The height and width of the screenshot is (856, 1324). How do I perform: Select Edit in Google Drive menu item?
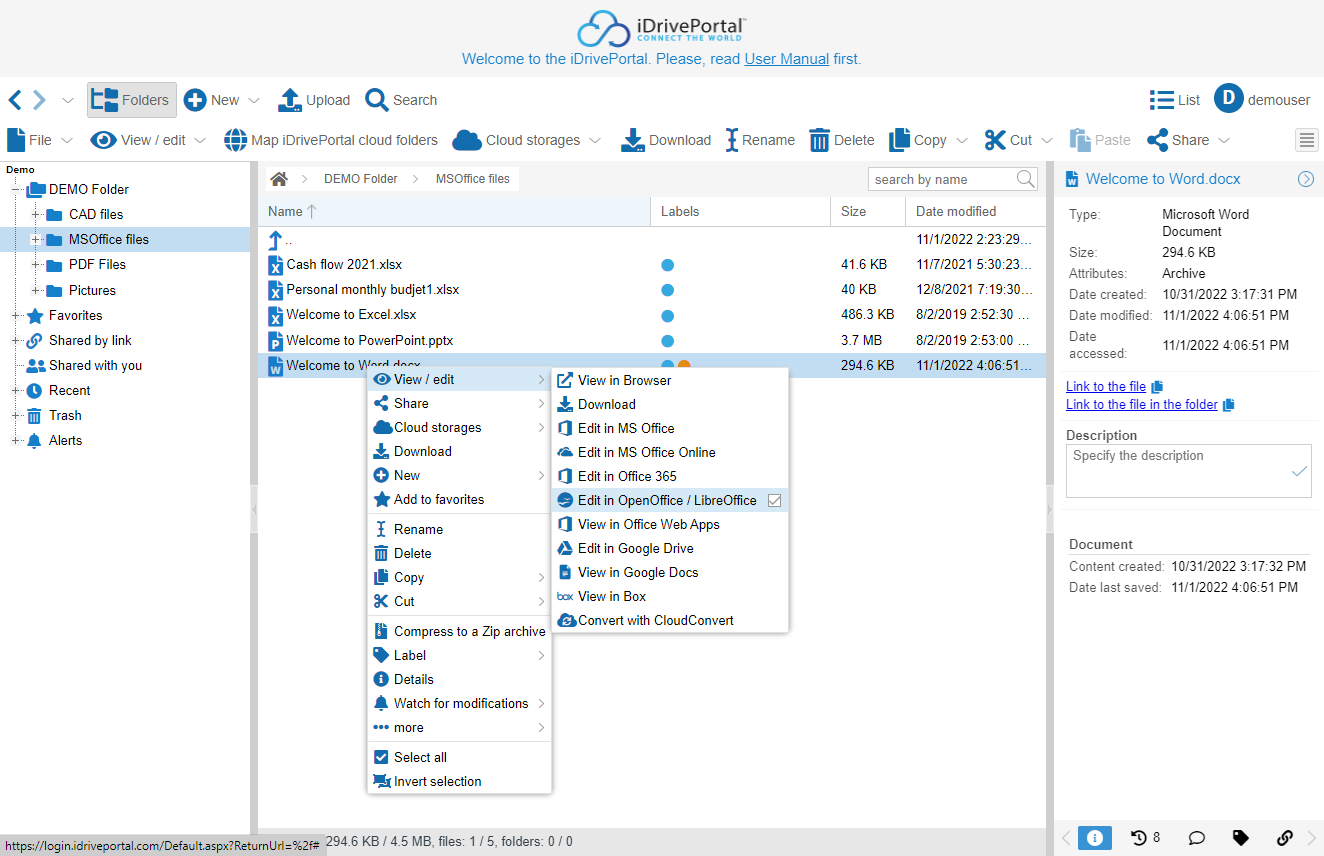click(635, 548)
